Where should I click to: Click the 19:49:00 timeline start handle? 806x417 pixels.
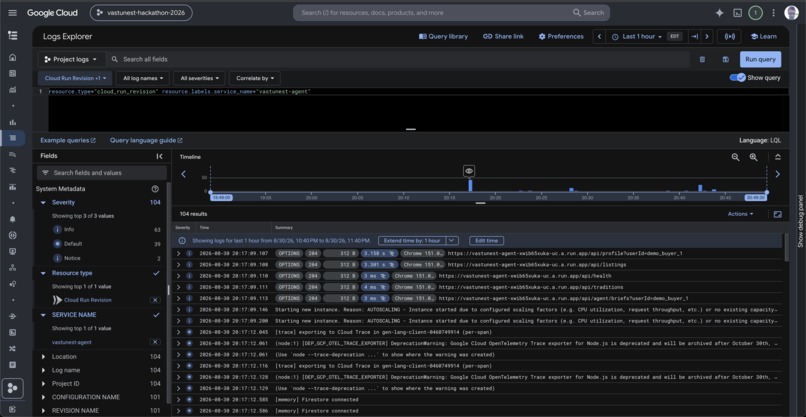(221, 197)
